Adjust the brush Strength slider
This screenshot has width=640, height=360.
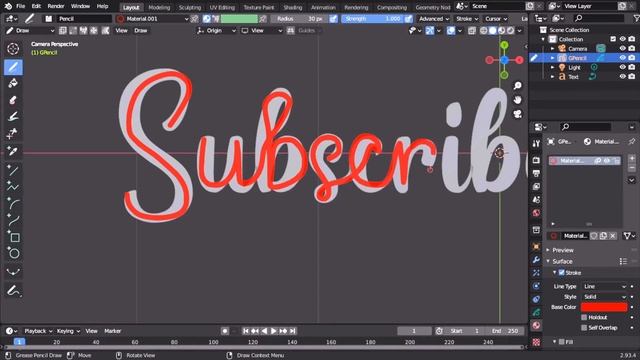click(372, 19)
